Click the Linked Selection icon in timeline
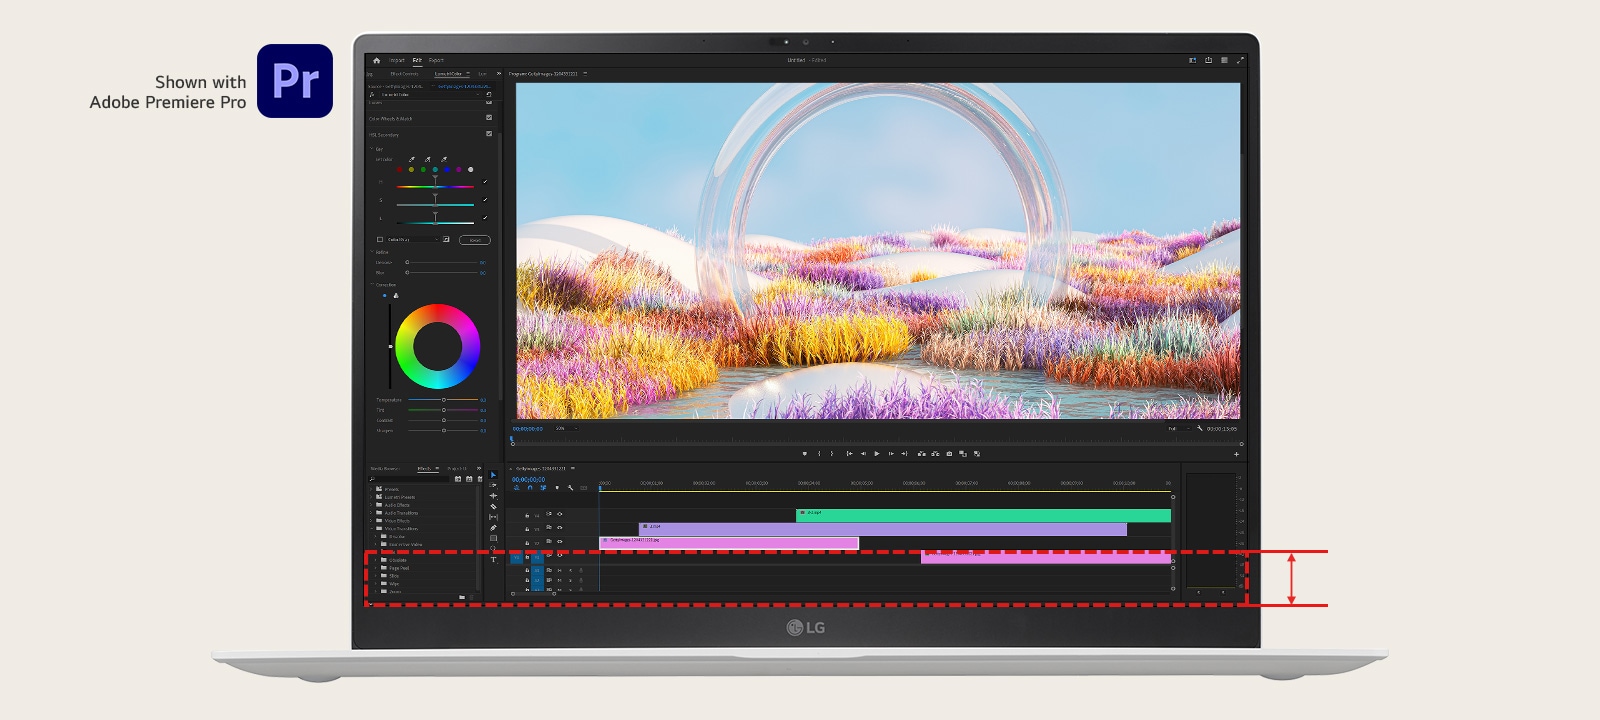This screenshot has height=720, width=1600. (x=543, y=488)
